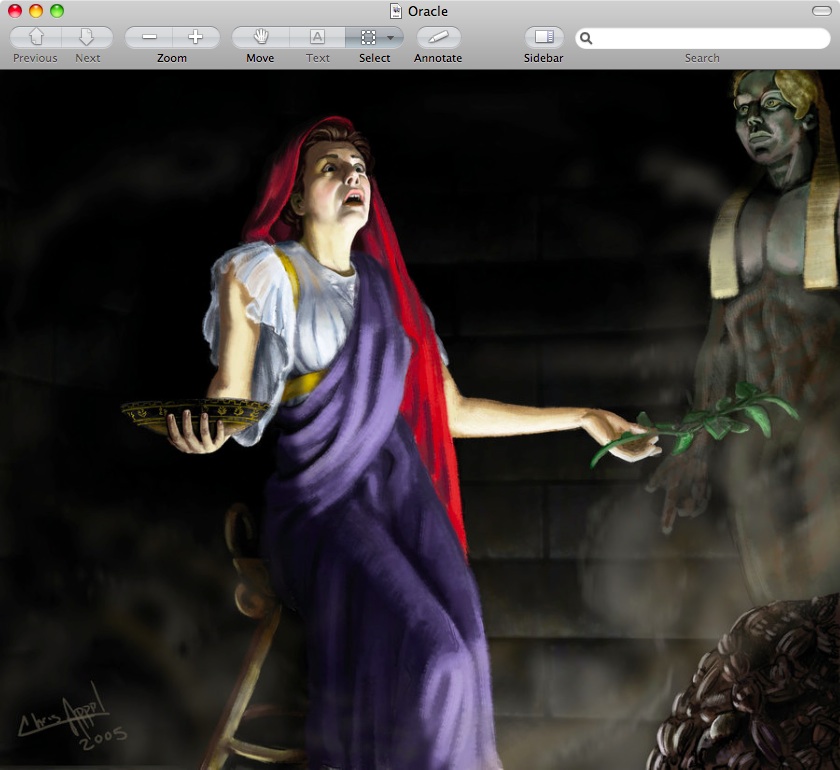Choose the Text selection tool
This screenshot has height=770, width=840.
point(317,37)
